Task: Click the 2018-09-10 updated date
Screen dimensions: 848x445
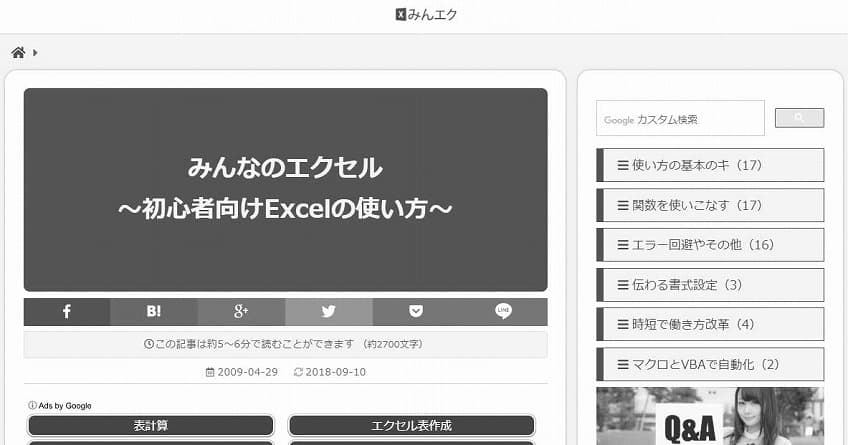Action: pos(330,372)
